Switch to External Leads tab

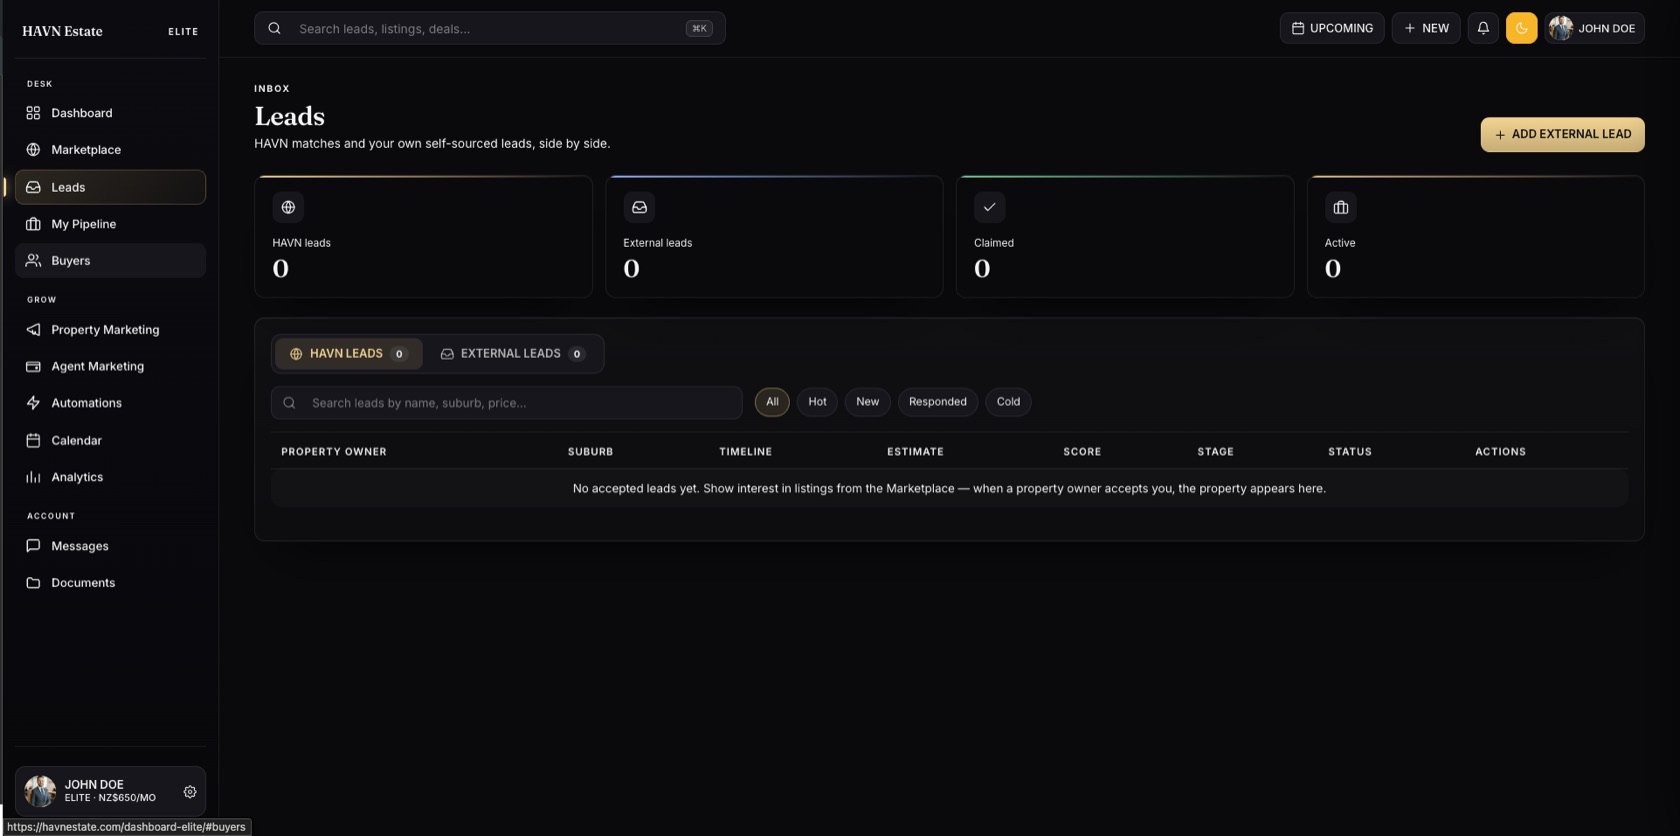(x=513, y=354)
